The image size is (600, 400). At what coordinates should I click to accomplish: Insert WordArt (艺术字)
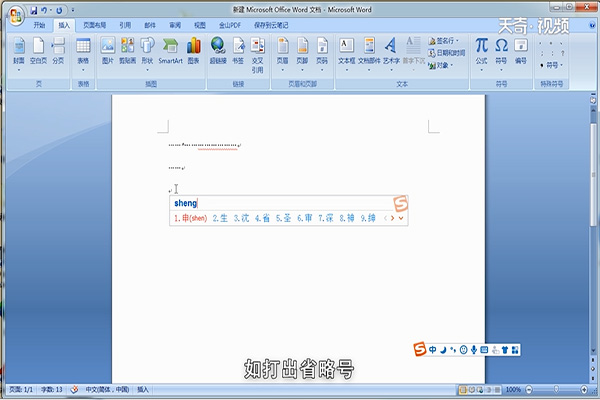coord(391,54)
